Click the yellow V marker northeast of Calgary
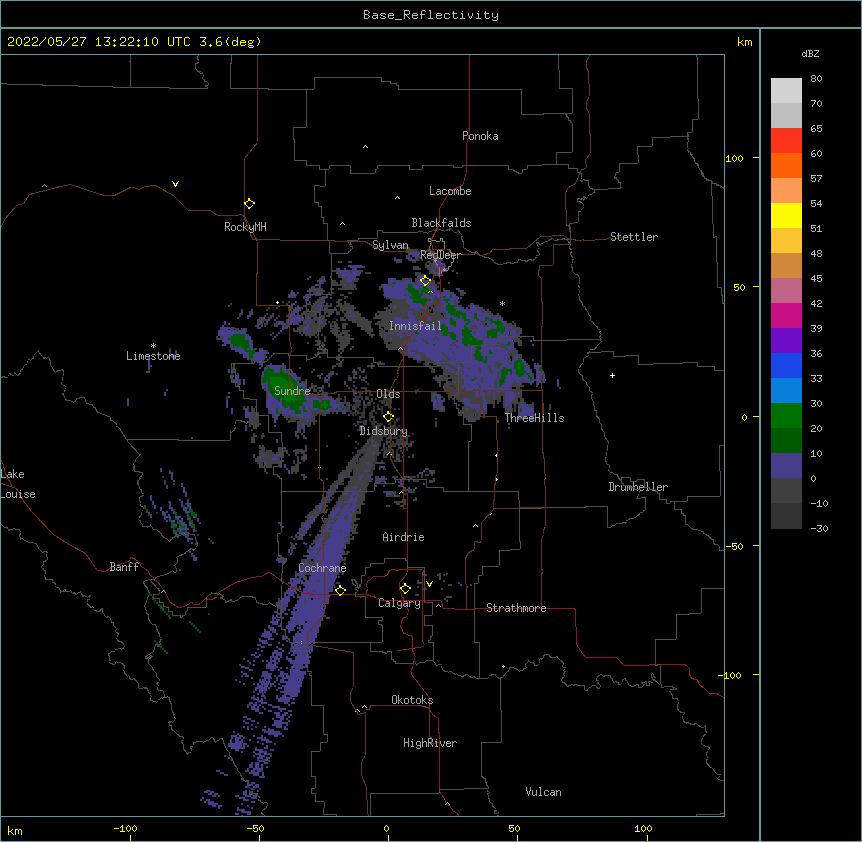This screenshot has height=842, width=862. click(x=429, y=584)
